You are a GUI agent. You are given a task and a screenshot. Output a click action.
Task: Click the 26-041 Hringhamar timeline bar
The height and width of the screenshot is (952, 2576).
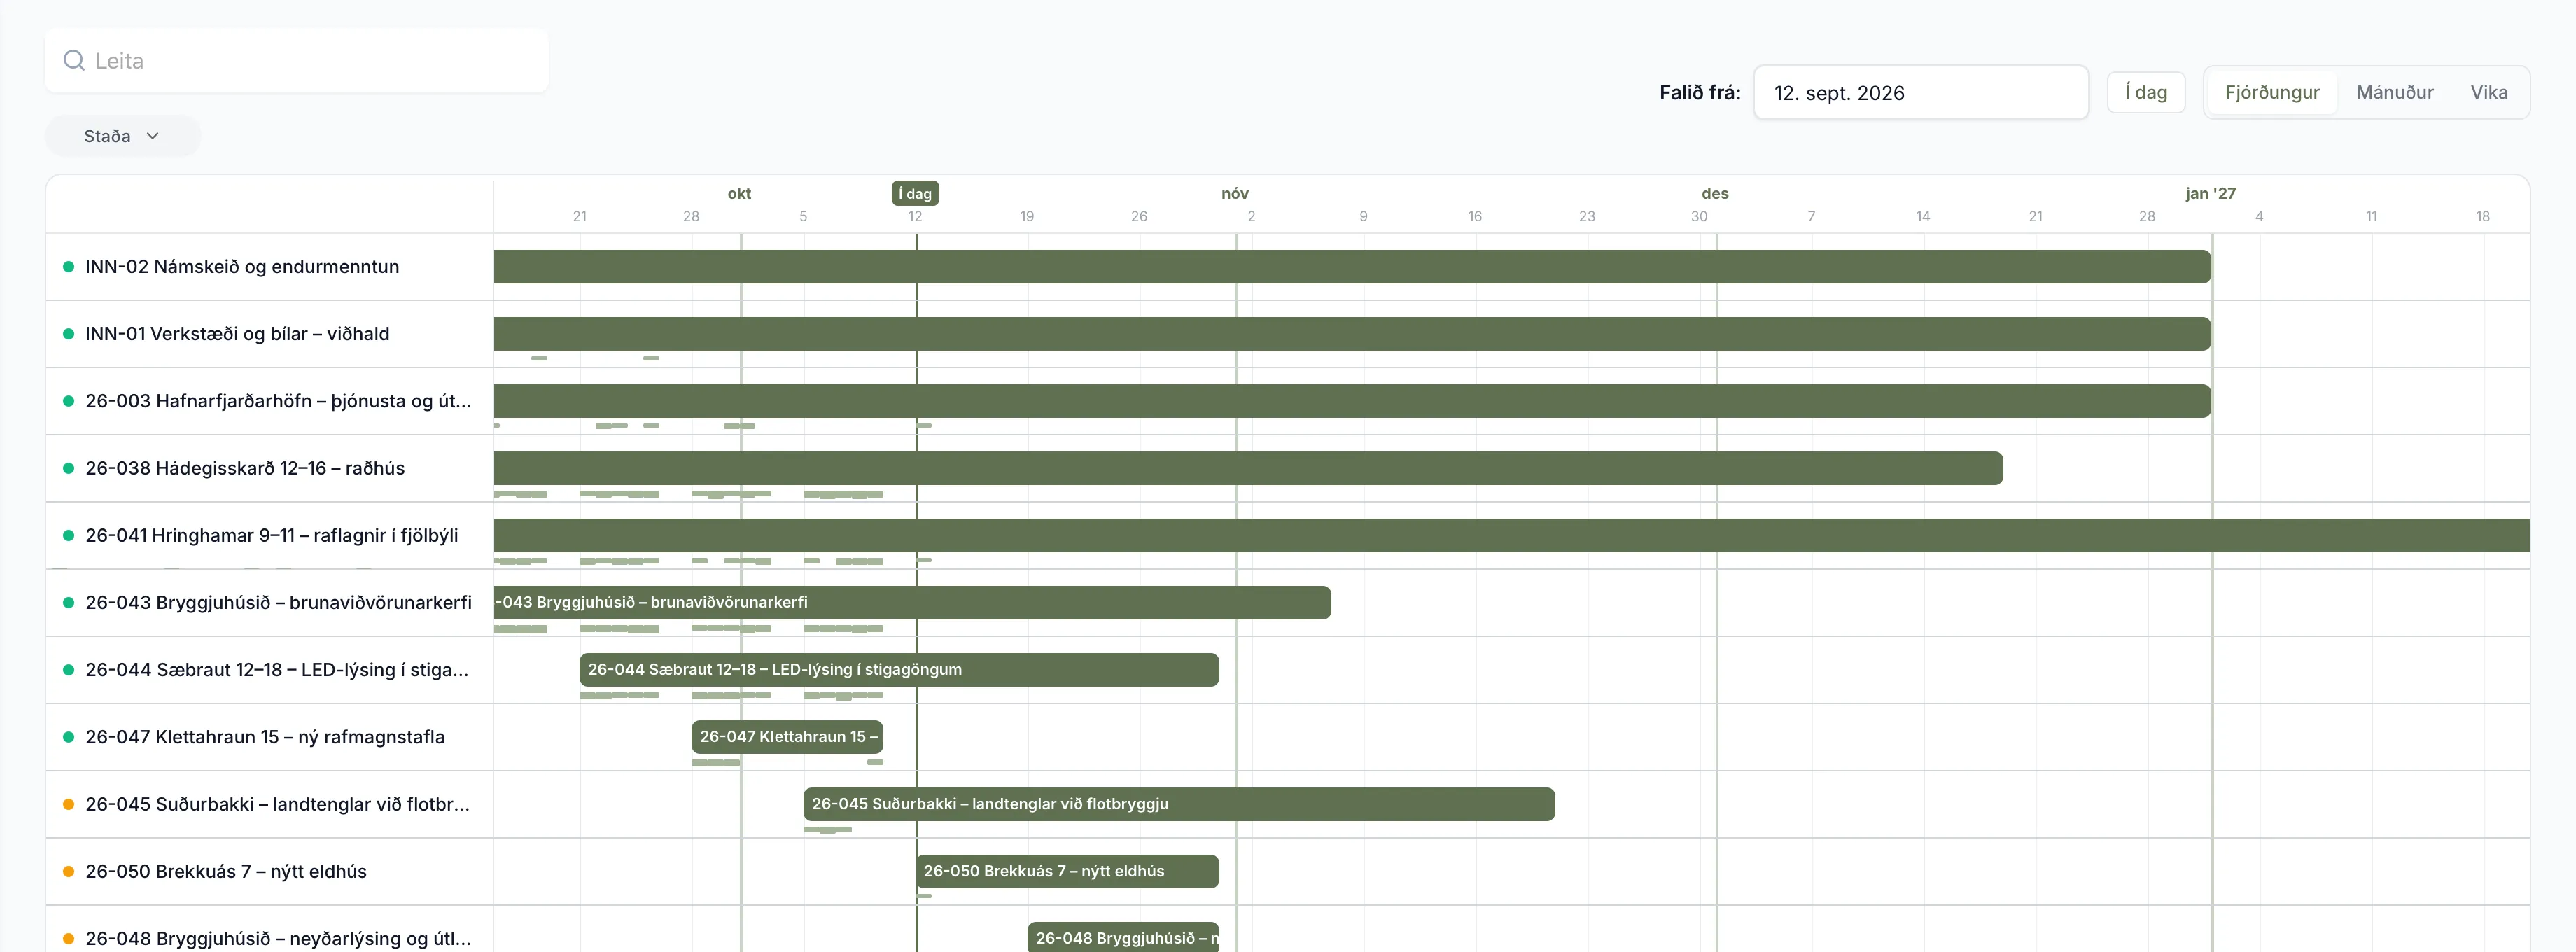pos(1512,535)
